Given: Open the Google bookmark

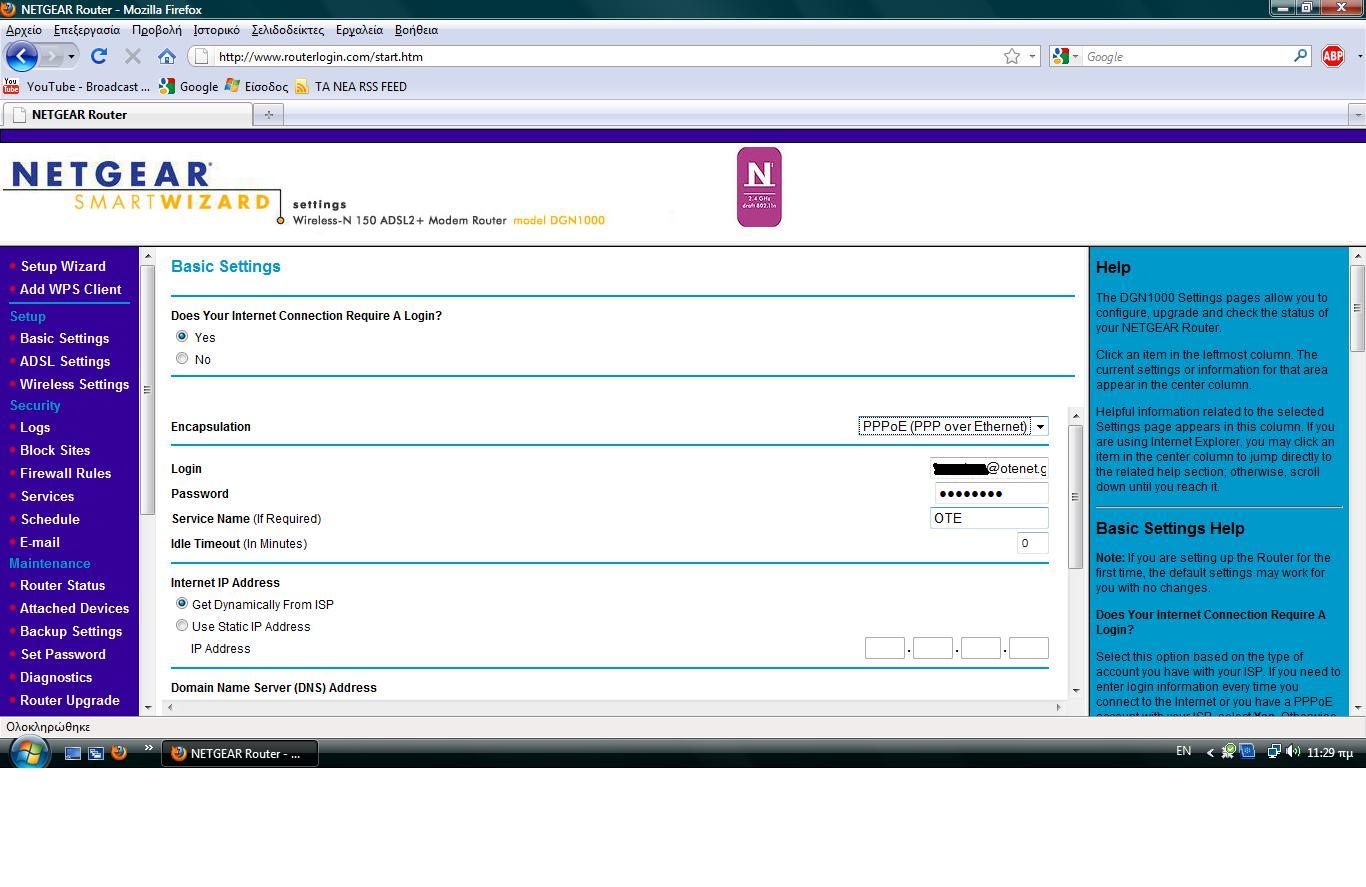Looking at the screenshot, I should (x=188, y=86).
